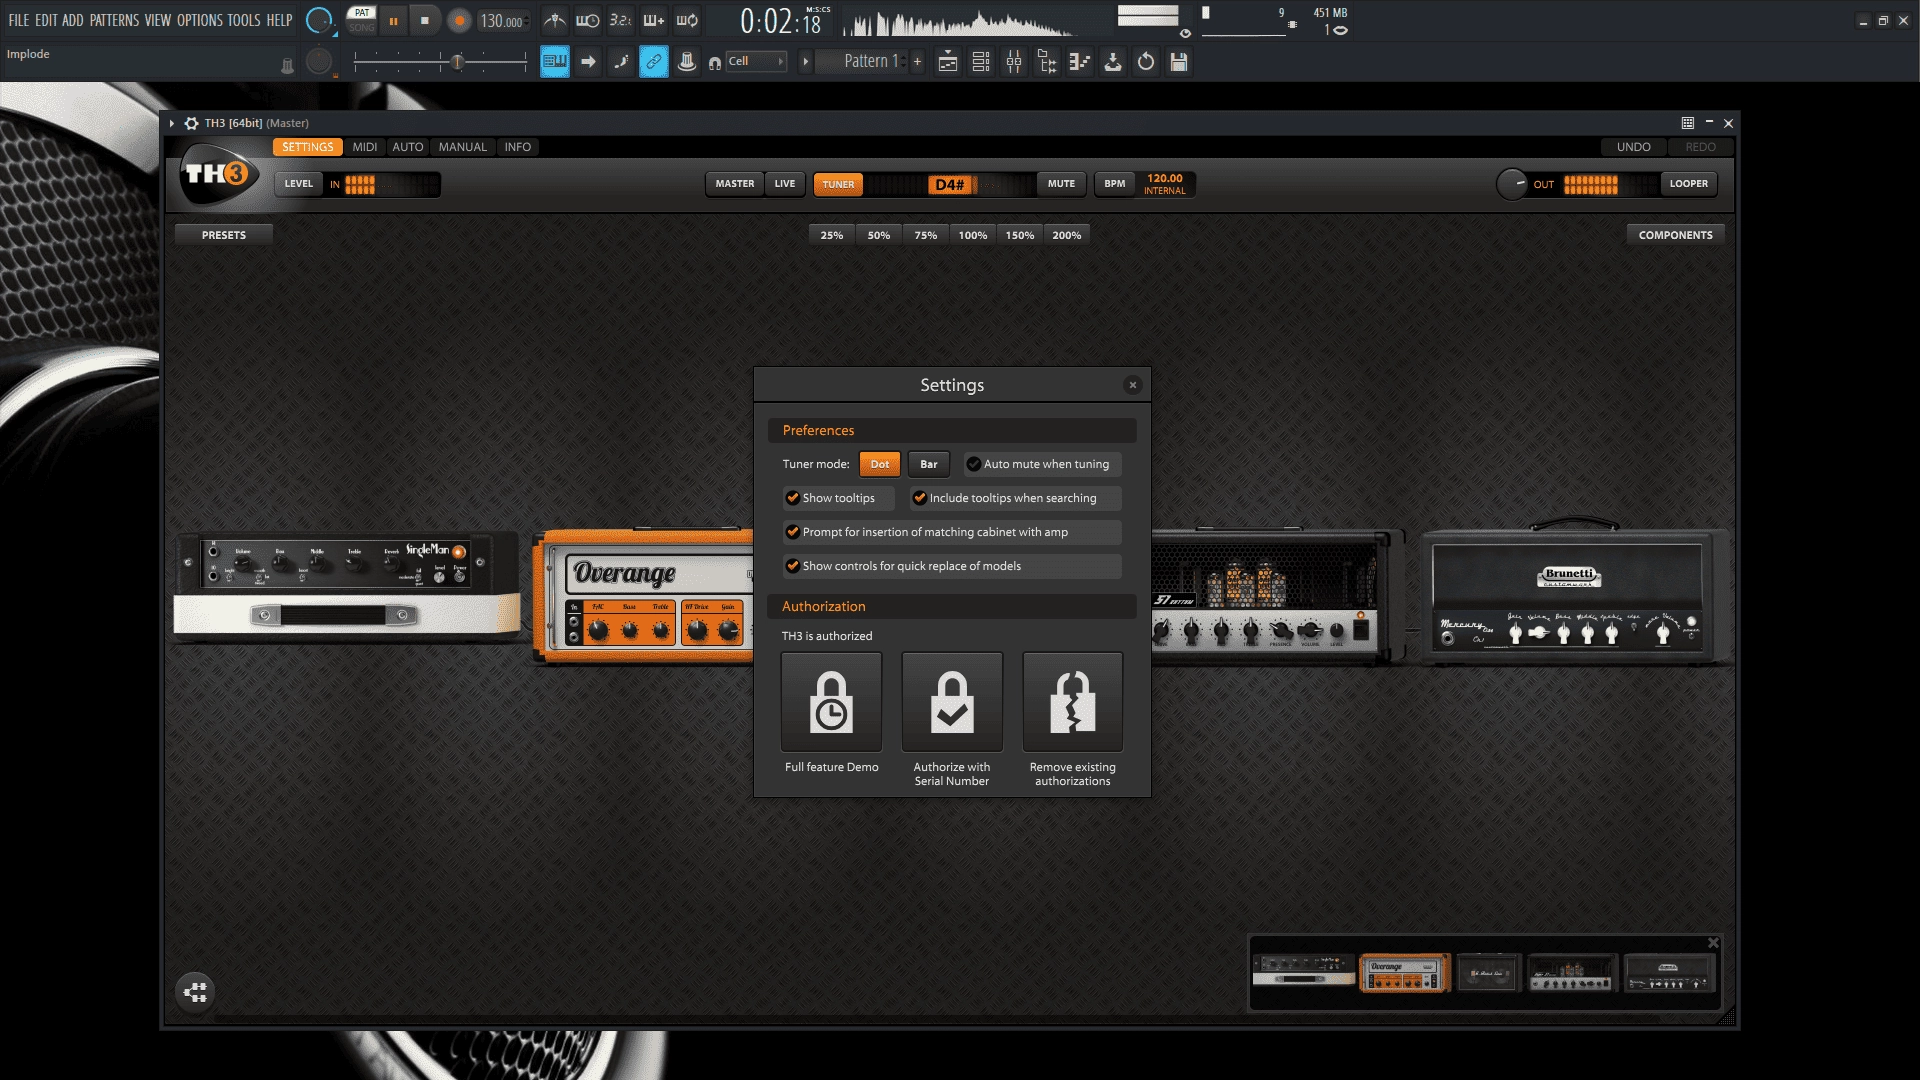Close the amp thumbnail strip
Image resolution: width=1920 pixels, height=1080 pixels.
click(x=1713, y=943)
